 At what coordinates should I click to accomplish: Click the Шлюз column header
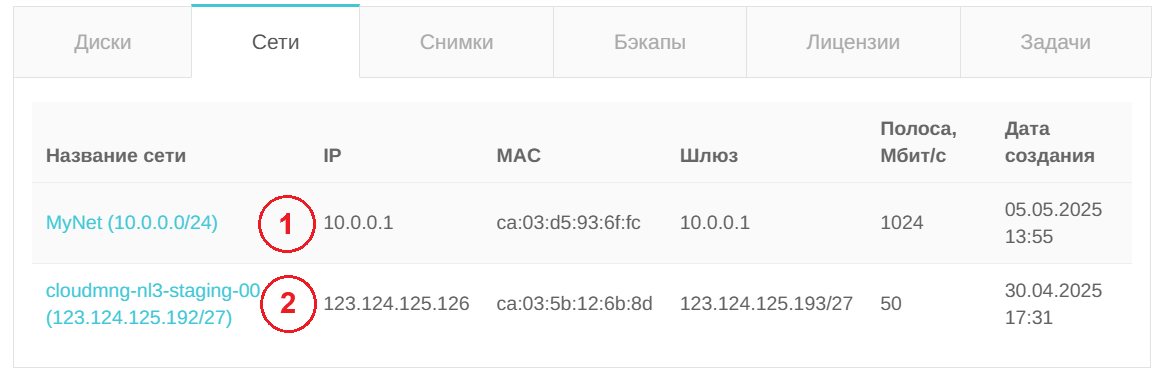[709, 156]
